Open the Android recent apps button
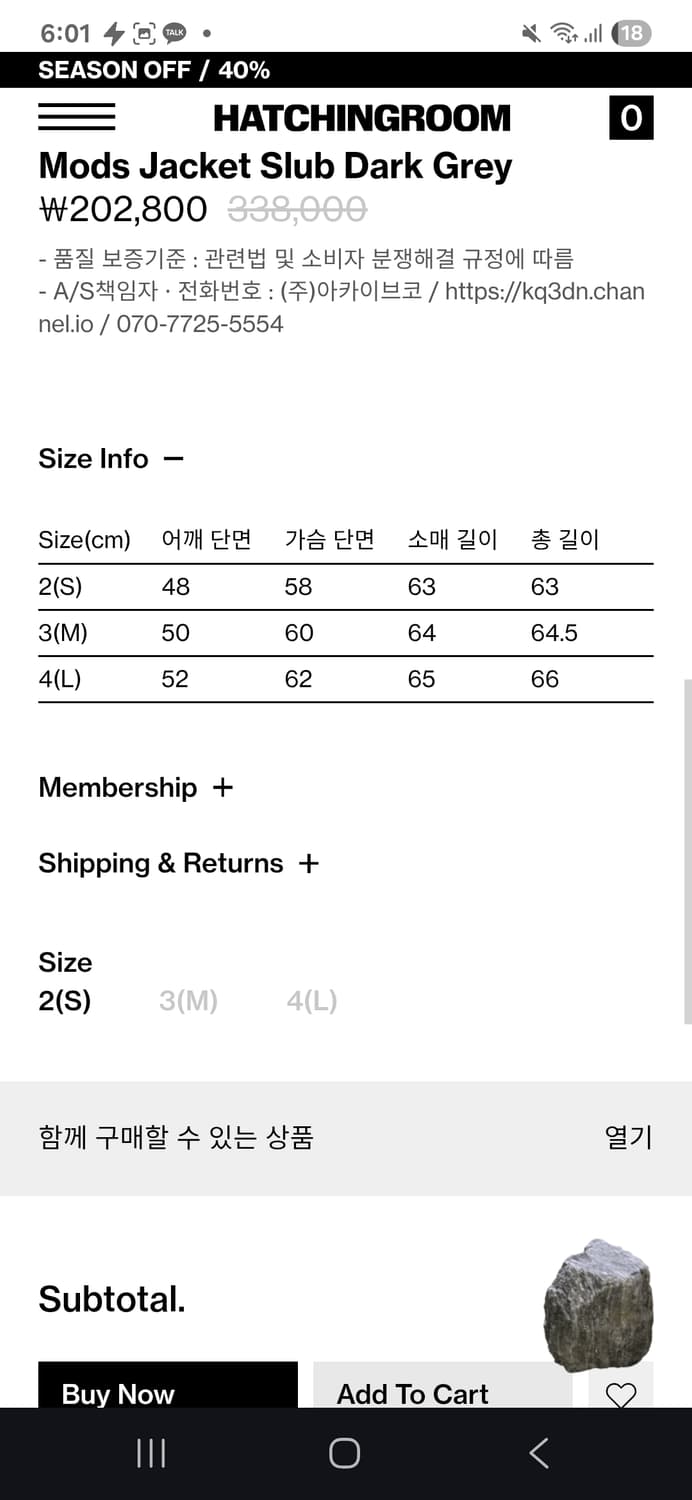This screenshot has height=1500, width=692. click(151, 1453)
